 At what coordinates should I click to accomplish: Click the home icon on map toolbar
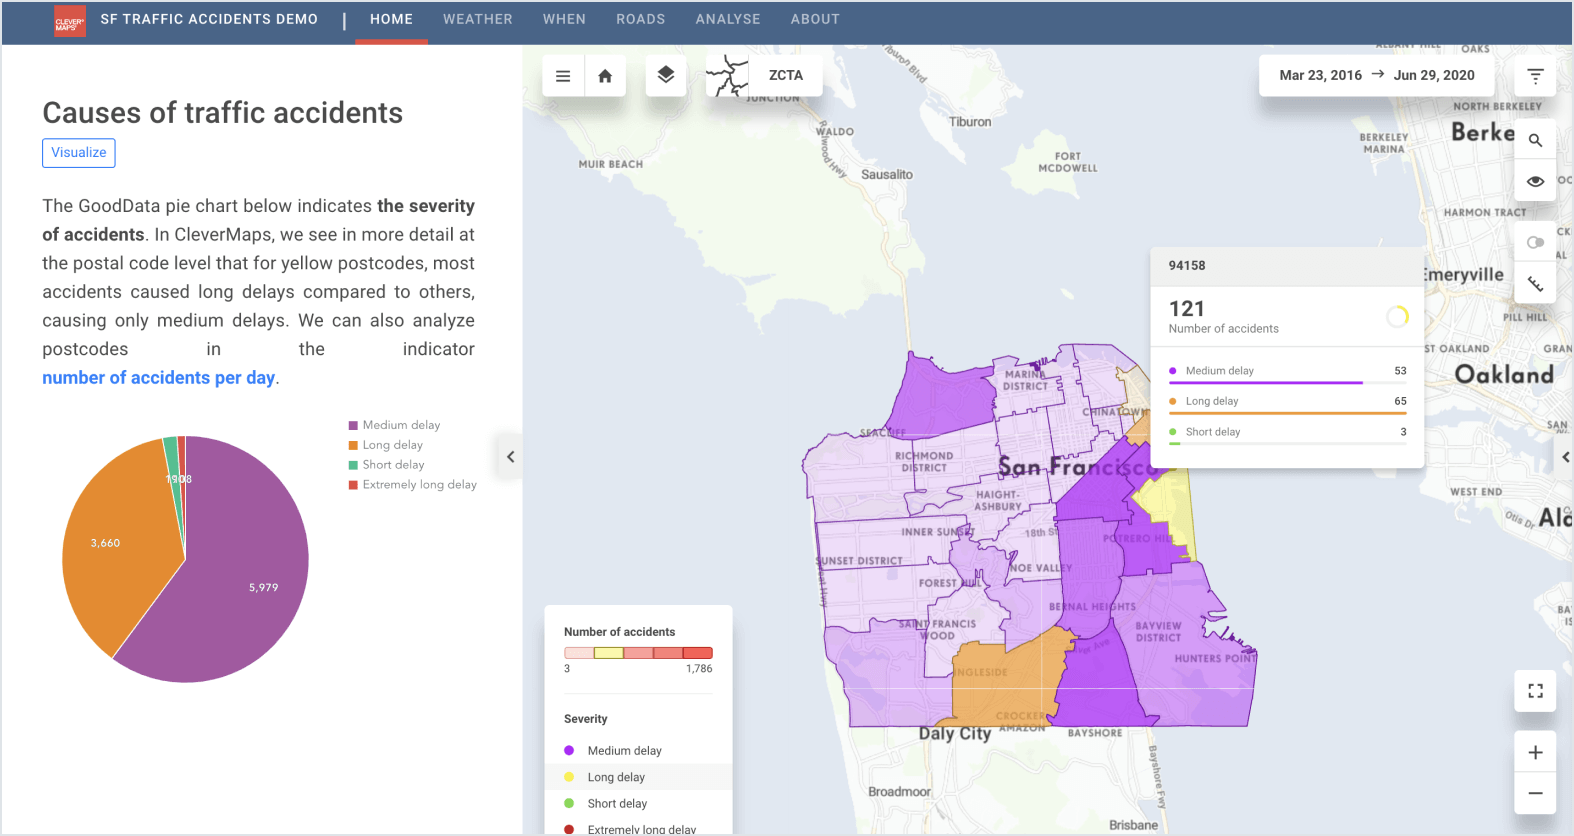coord(605,76)
